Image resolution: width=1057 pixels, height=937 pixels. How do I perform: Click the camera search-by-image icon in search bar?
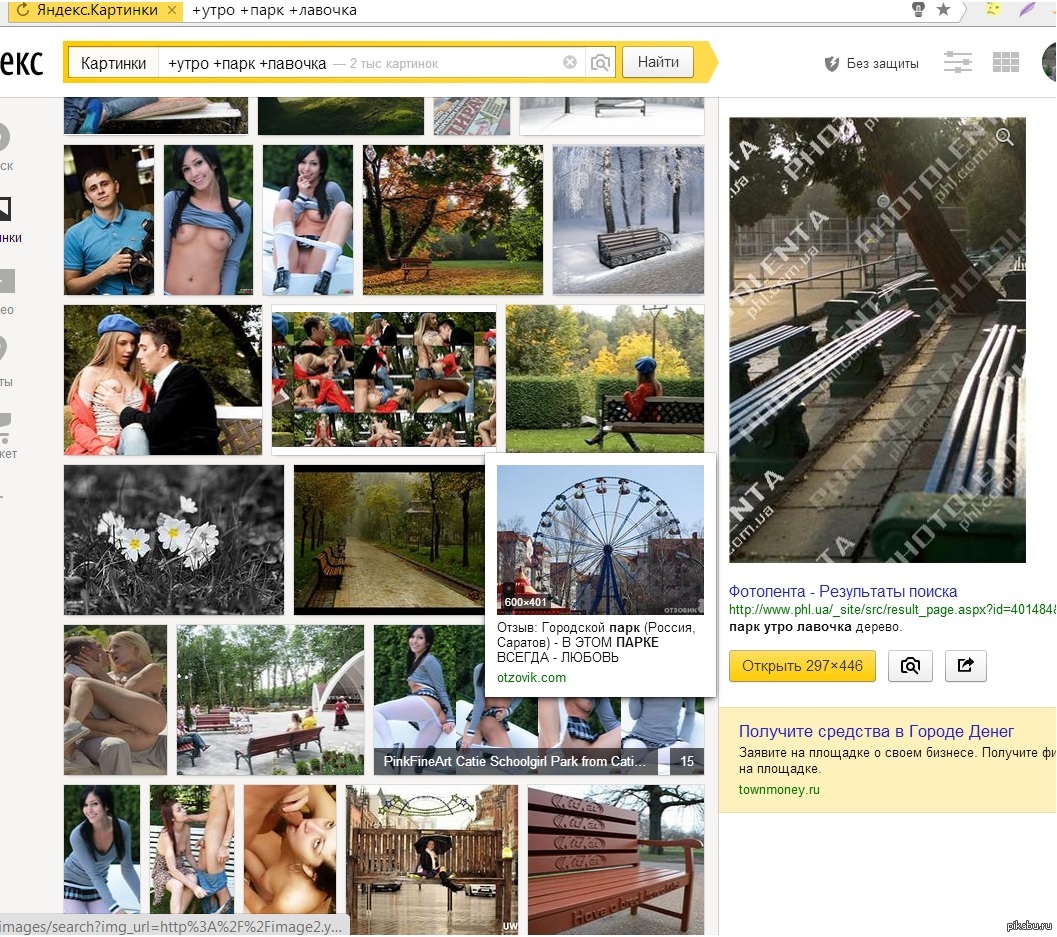[600, 63]
